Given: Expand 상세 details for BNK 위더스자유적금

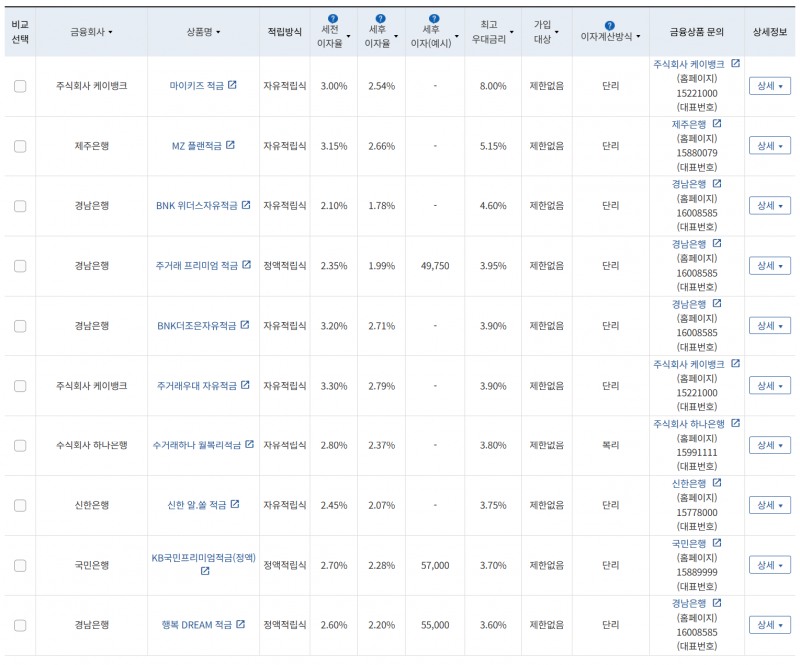Looking at the screenshot, I should click(x=769, y=206).
